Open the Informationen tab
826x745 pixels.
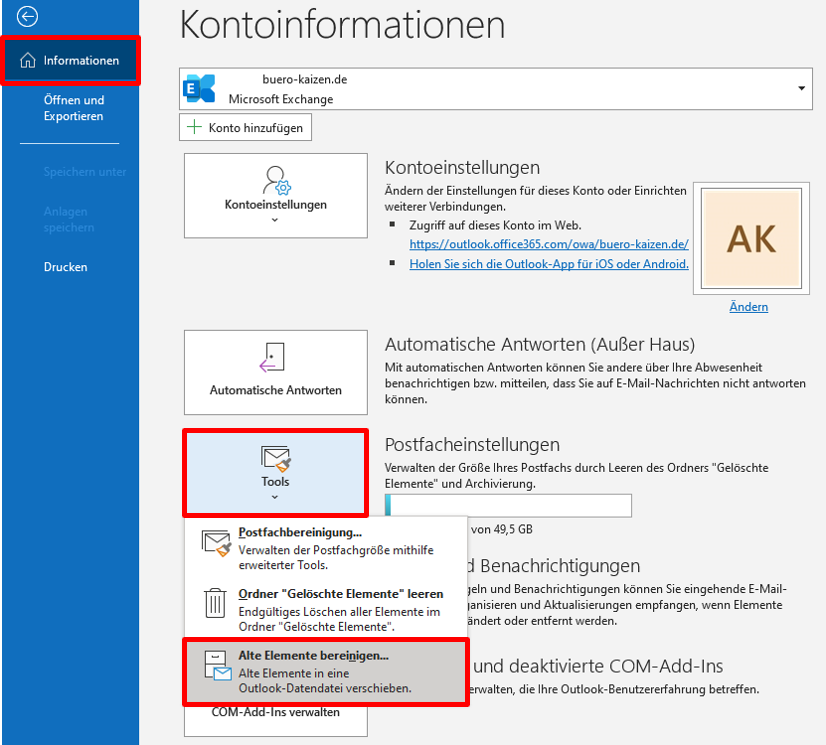tap(71, 61)
